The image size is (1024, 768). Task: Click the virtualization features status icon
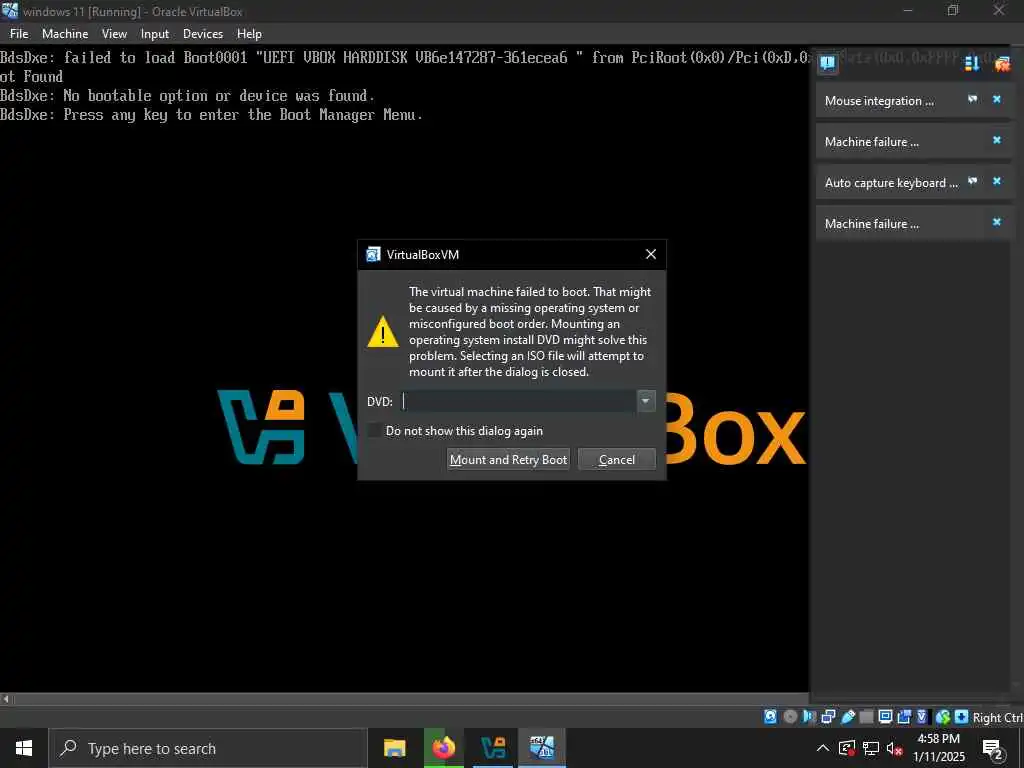tap(922, 717)
